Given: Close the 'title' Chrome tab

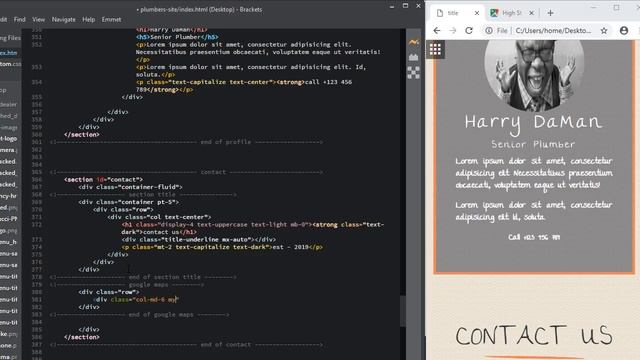Looking at the screenshot, I should [477, 13].
